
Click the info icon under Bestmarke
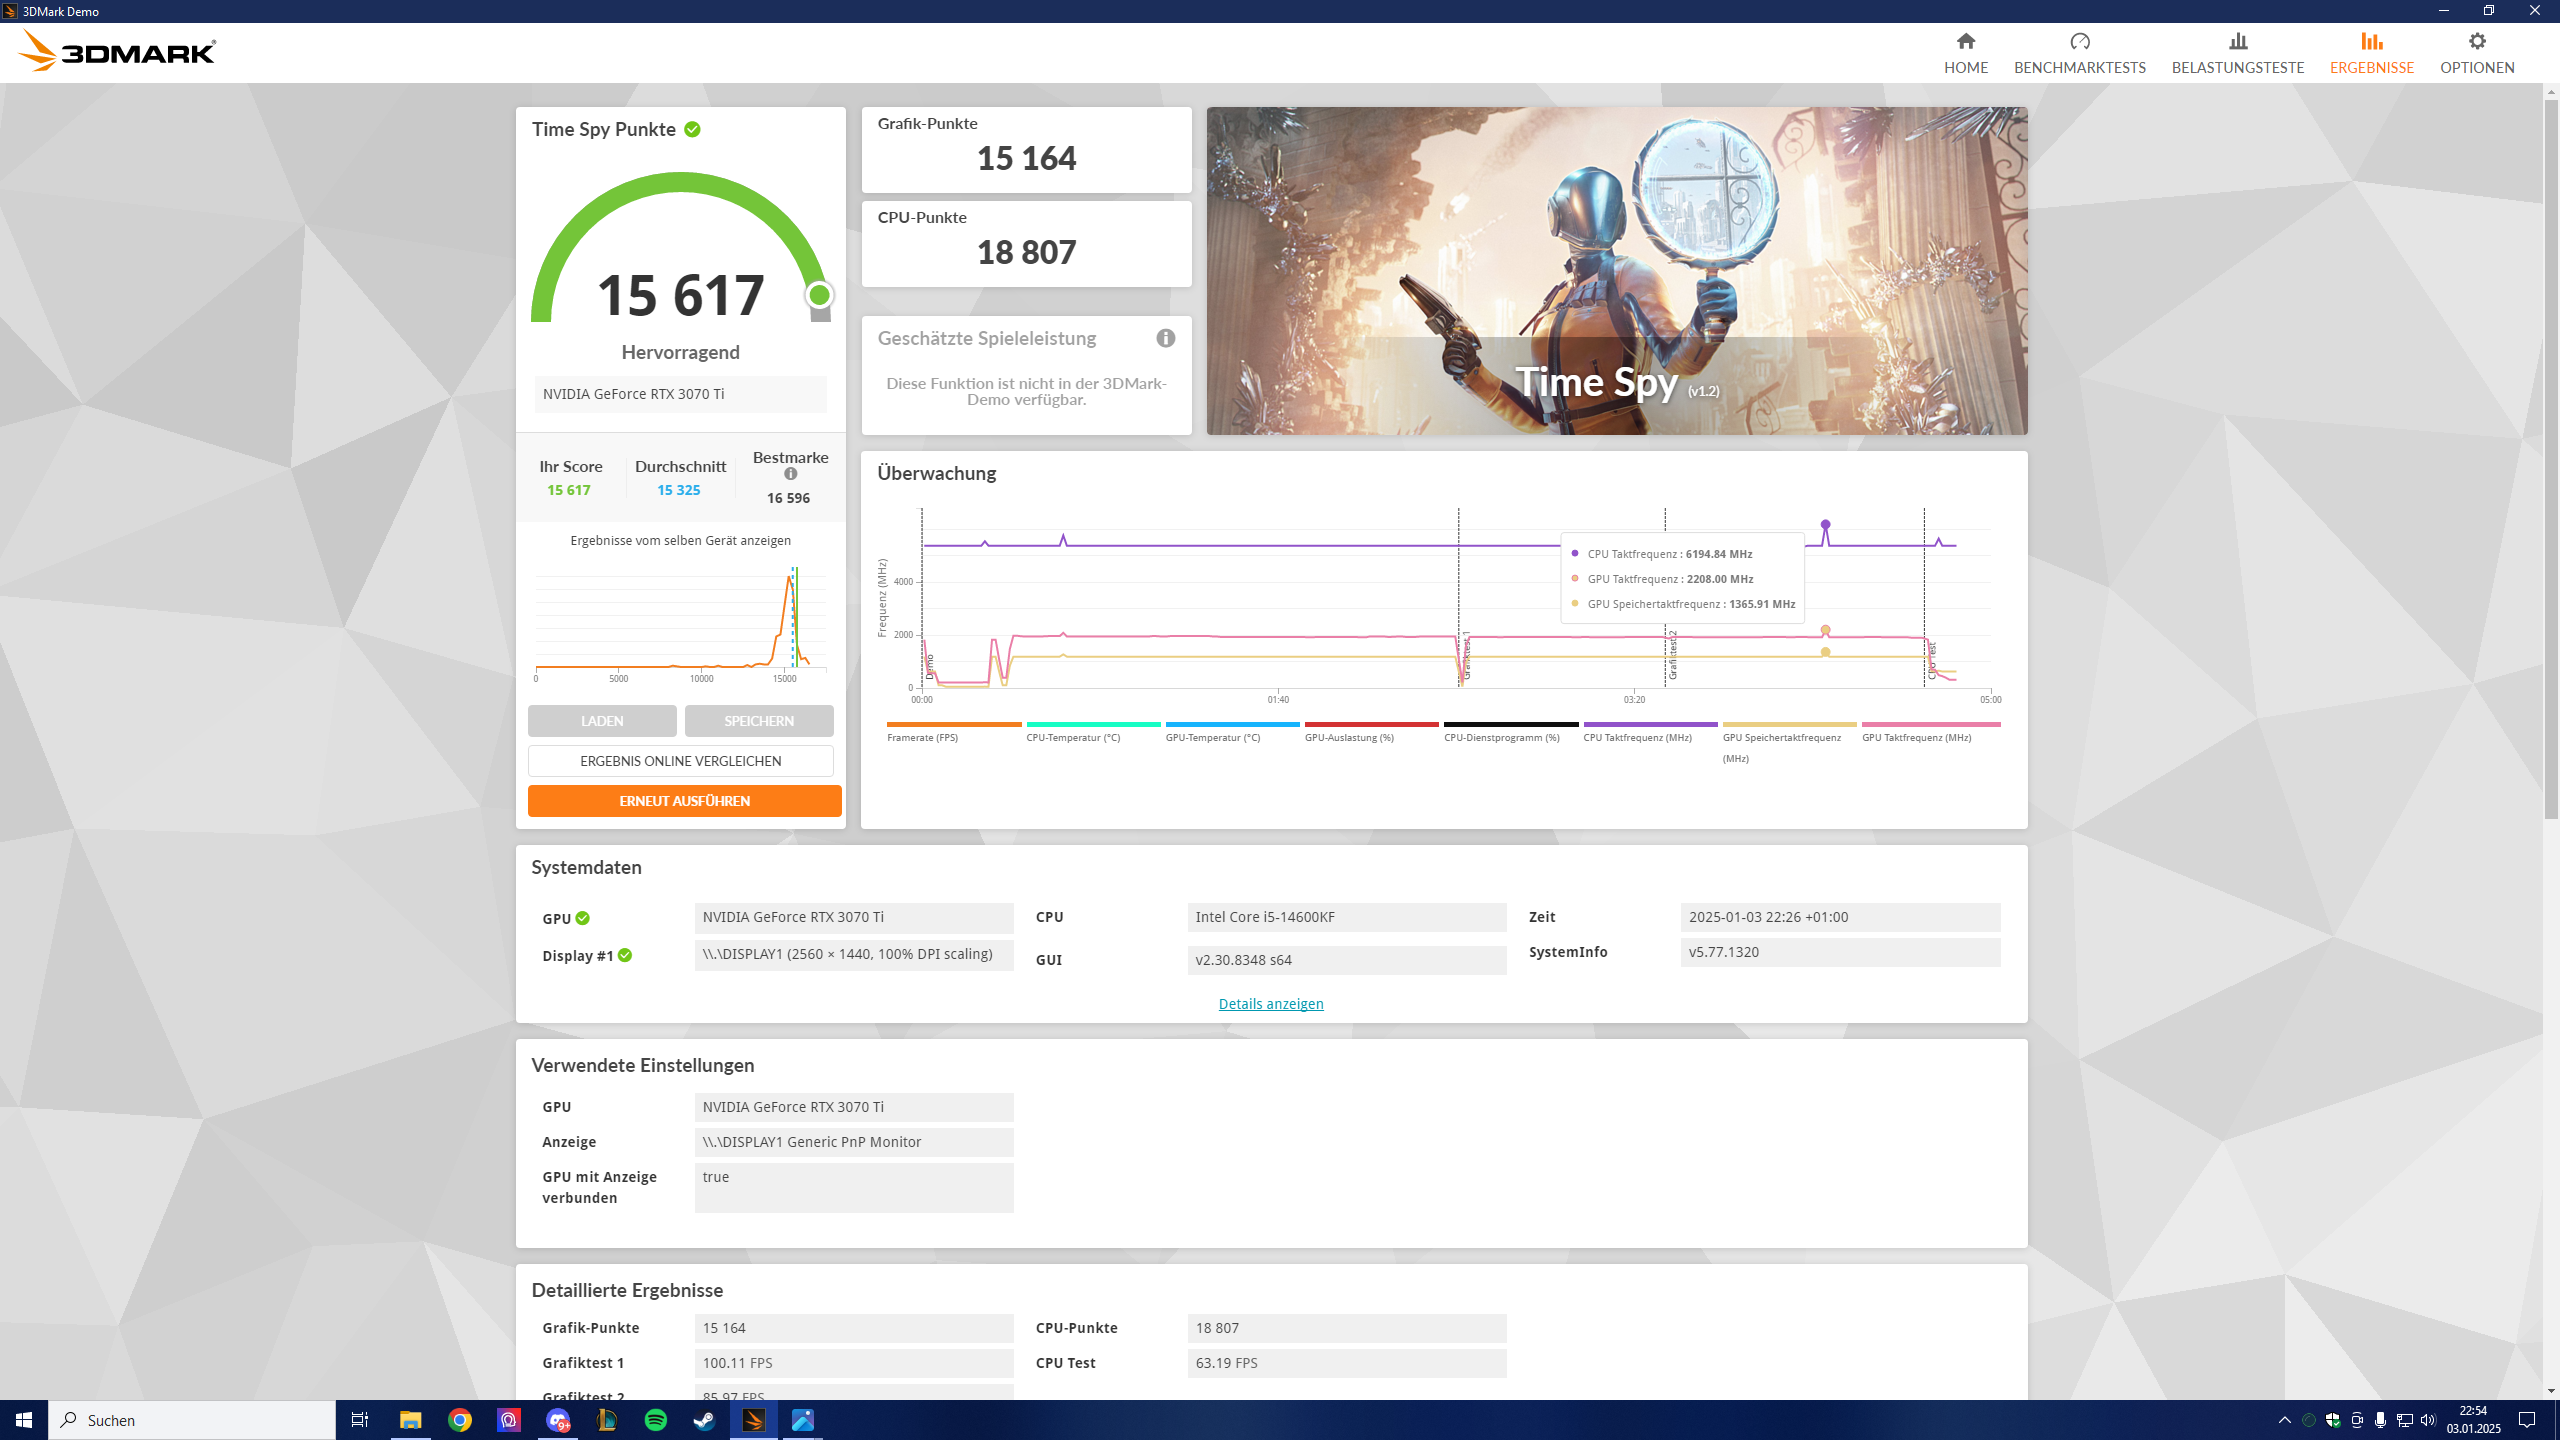point(790,474)
